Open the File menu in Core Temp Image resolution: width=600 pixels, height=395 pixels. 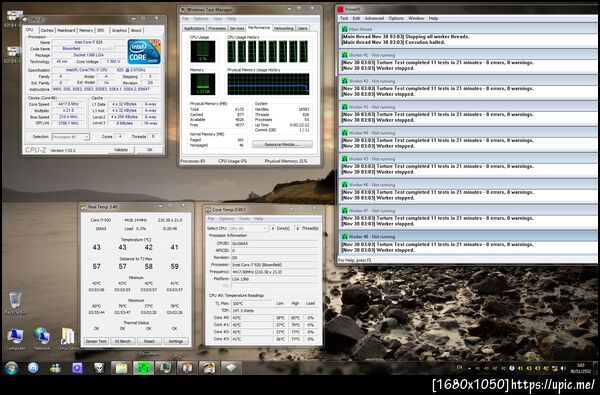[211, 219]
